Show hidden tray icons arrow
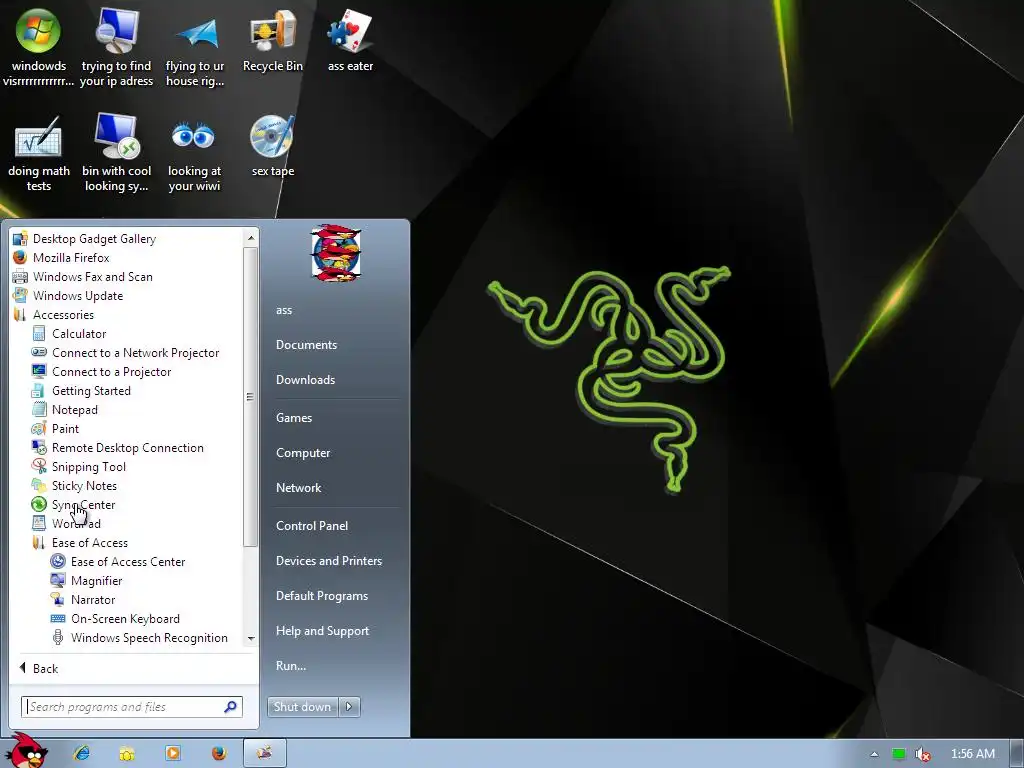Screen dimensions: 1024x768 point(874,754)
